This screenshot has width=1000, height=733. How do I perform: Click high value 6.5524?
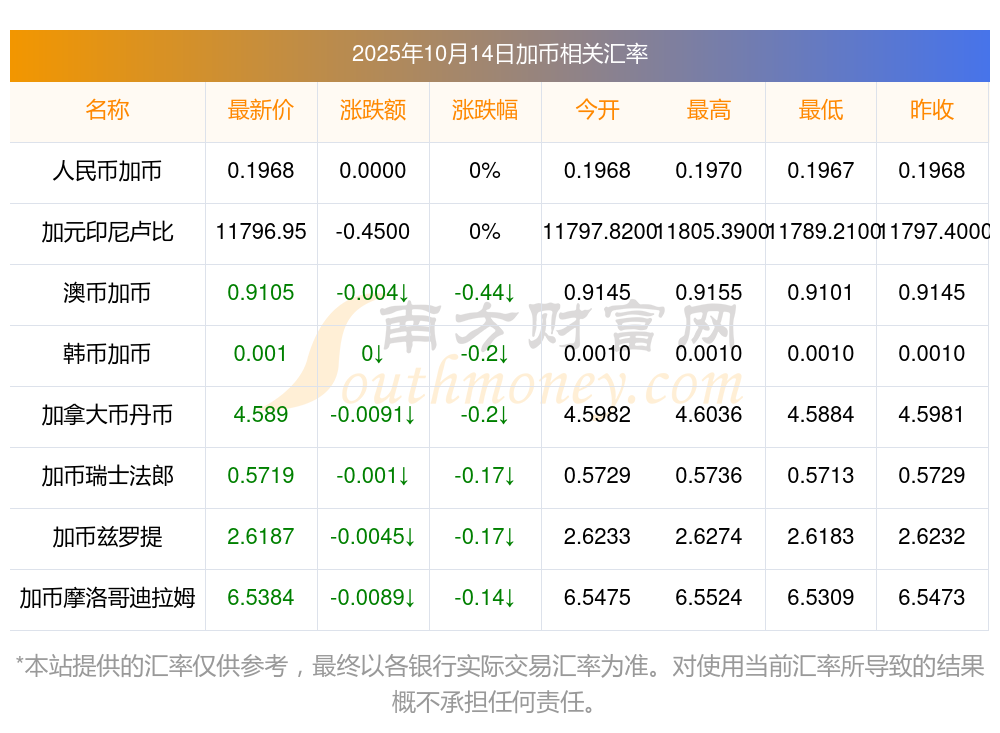[709, 598]
